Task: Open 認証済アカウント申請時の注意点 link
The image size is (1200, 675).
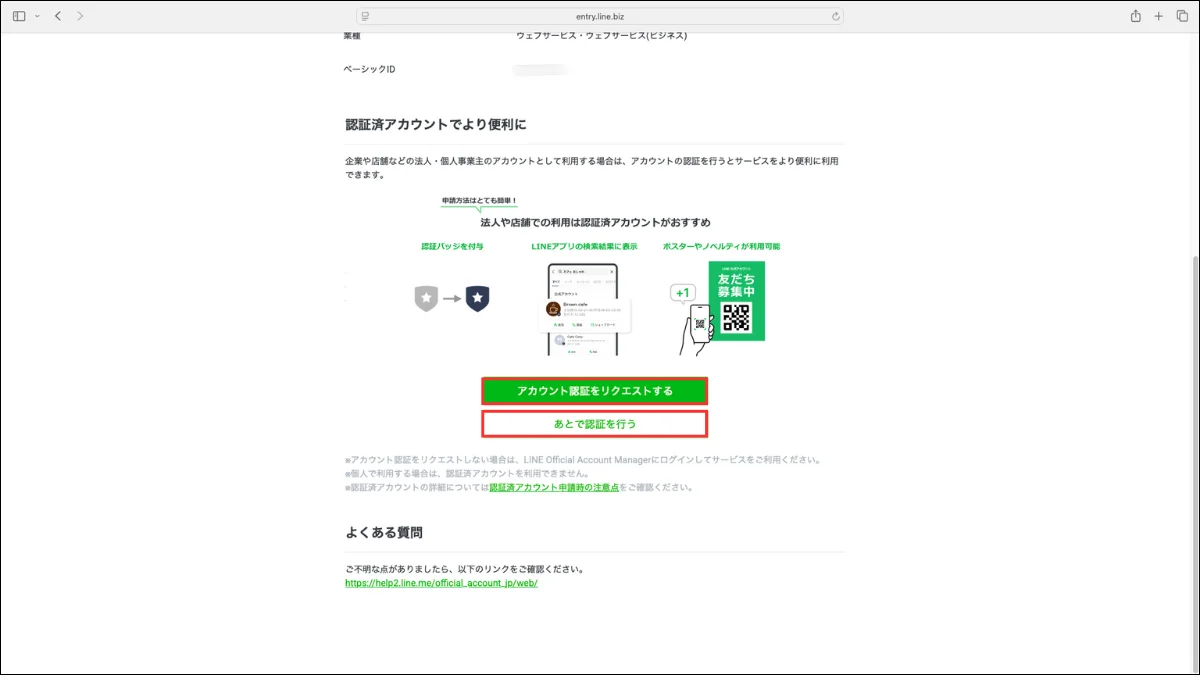Action: (554, 487)
